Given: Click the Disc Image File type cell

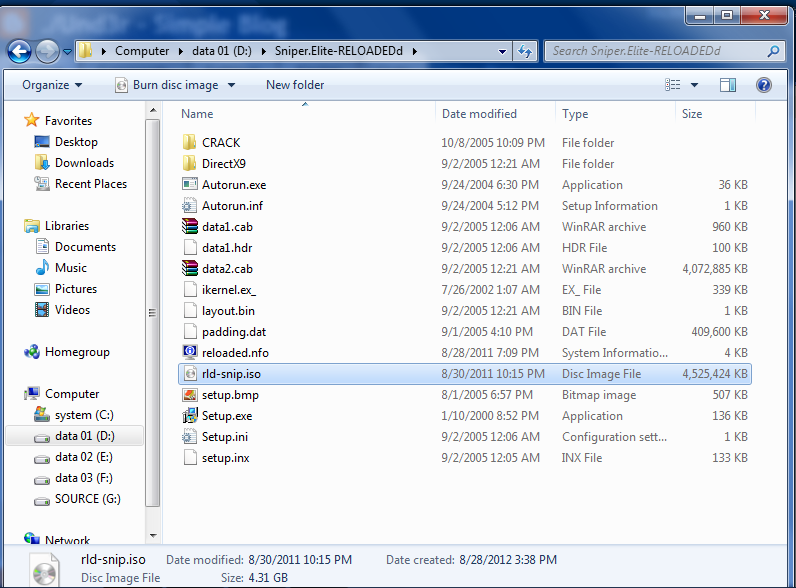Looking at the screenshot, I should tap(601, 374).
